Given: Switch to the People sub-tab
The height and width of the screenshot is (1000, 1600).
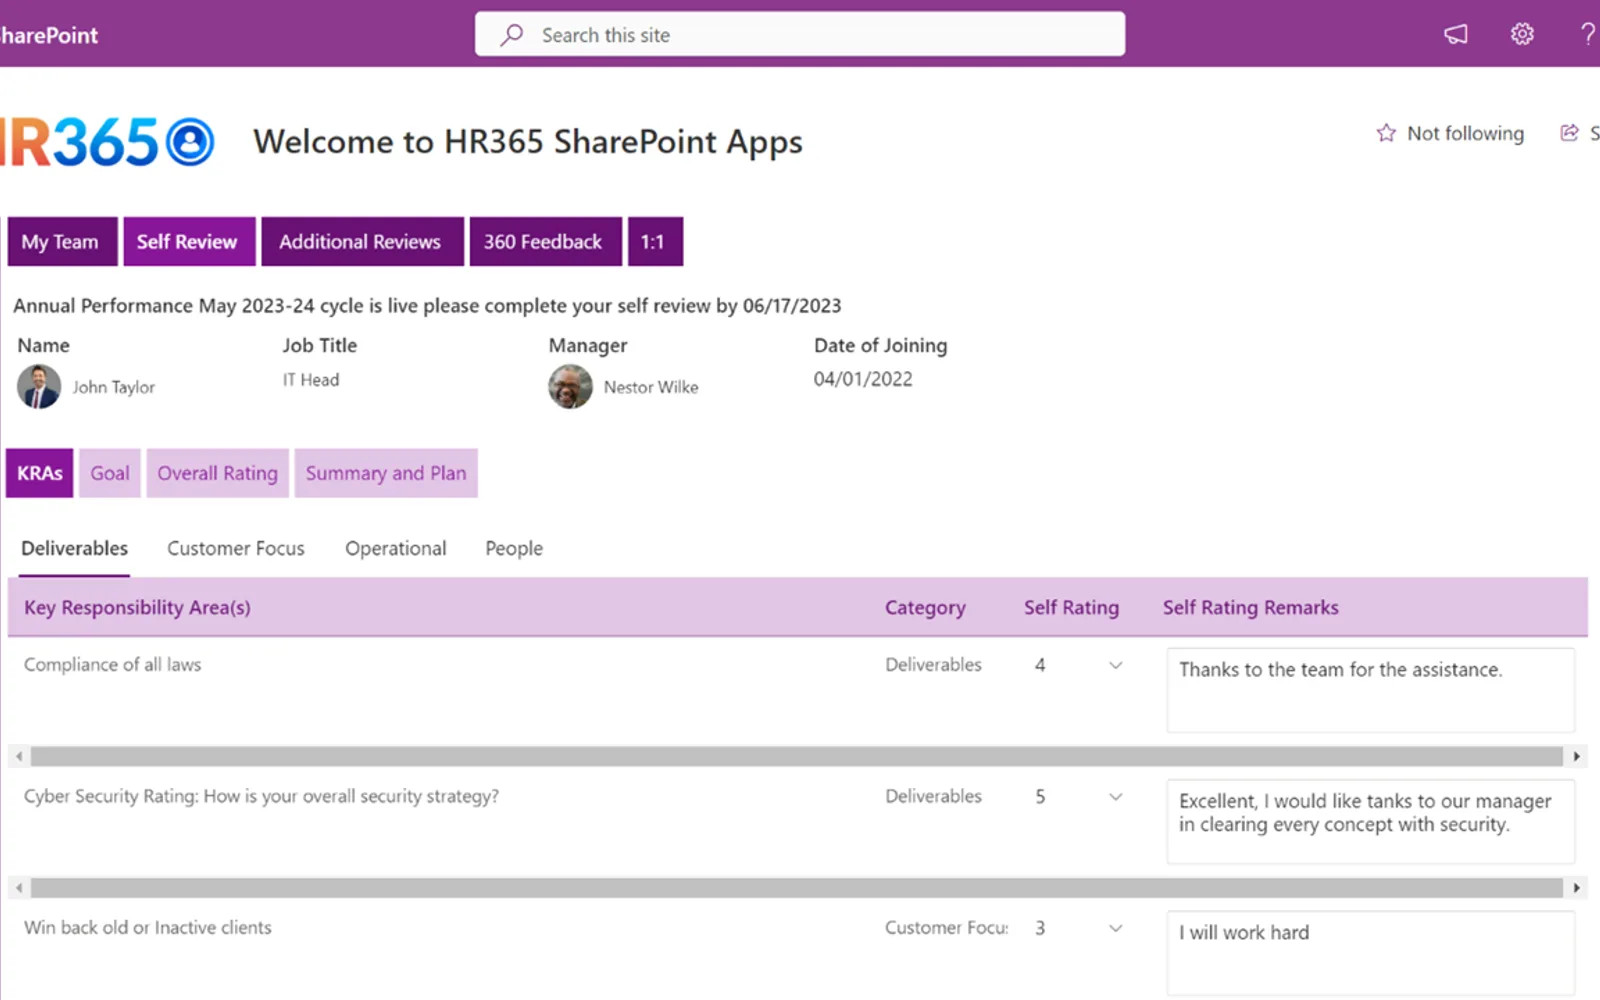Looking at the screenshot, I should click(x=514, y=549).
